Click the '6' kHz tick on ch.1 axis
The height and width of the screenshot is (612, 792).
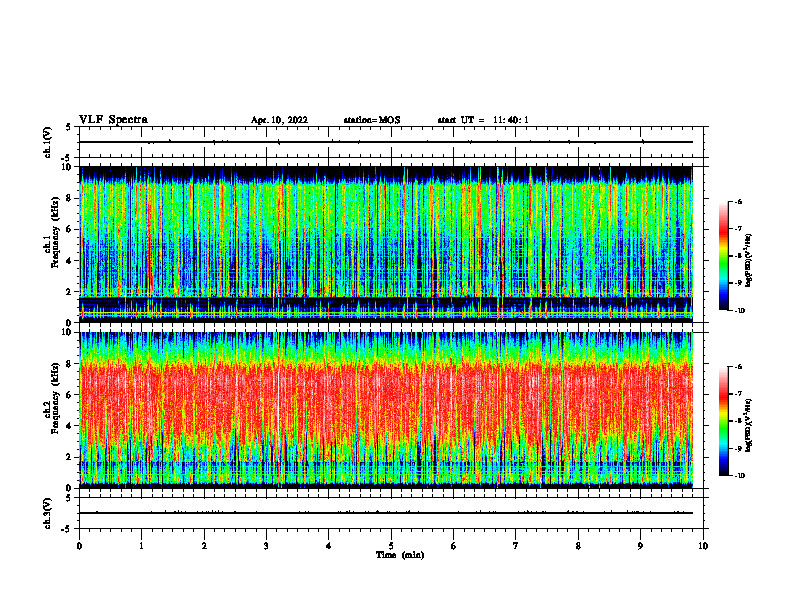(71, 229)
